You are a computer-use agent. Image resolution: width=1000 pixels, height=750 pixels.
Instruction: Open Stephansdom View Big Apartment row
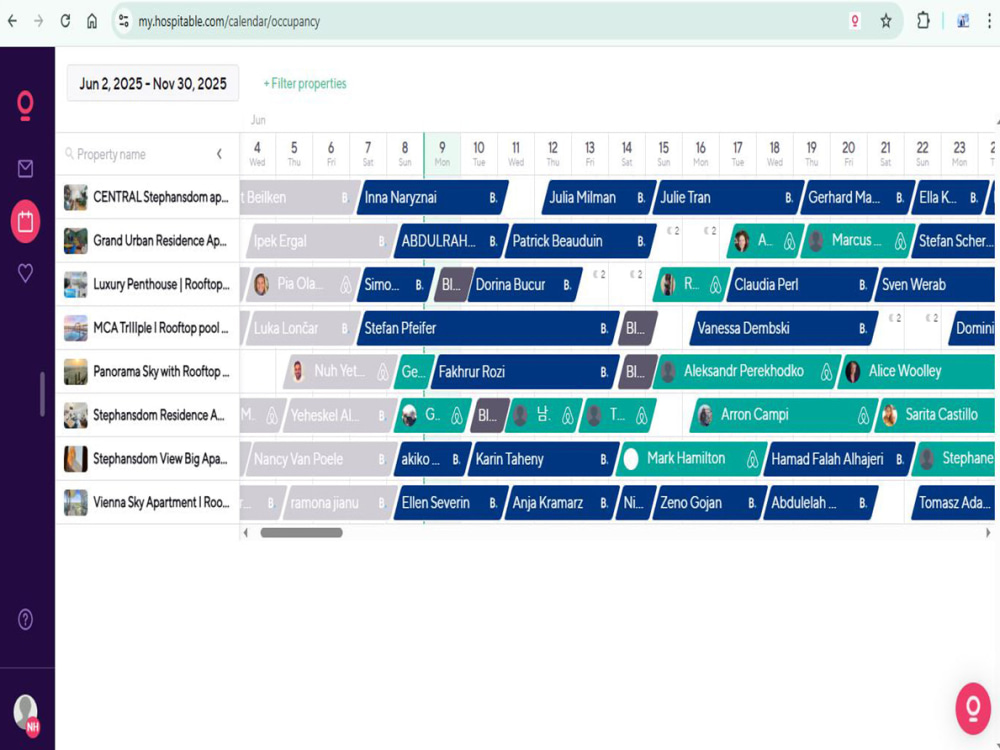pyautogui.click(x=147, y=459)
